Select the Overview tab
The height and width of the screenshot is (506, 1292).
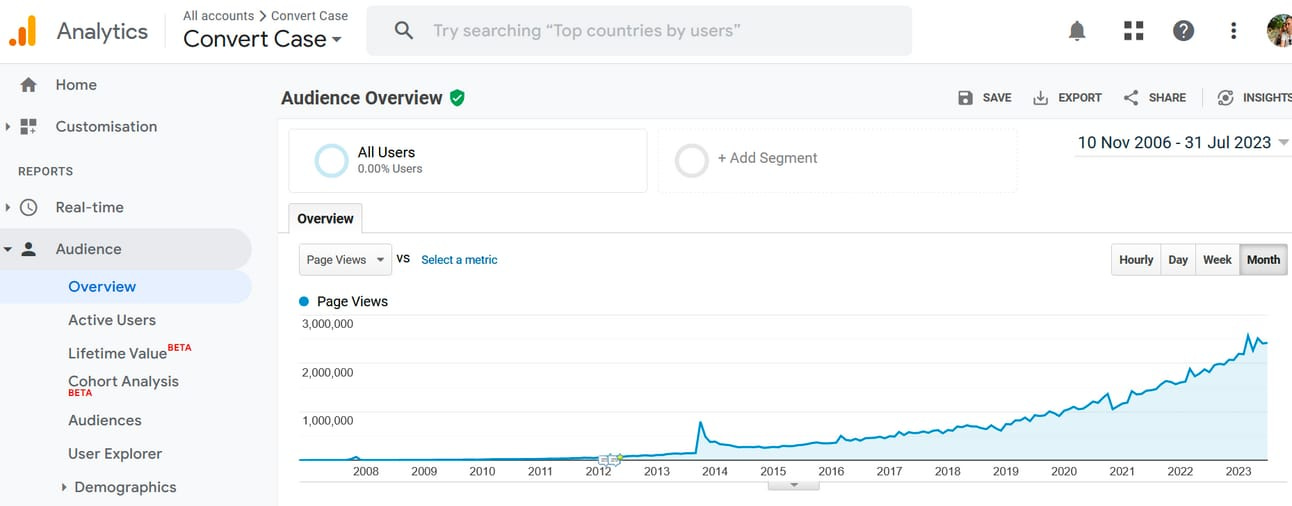coord(325,219)
